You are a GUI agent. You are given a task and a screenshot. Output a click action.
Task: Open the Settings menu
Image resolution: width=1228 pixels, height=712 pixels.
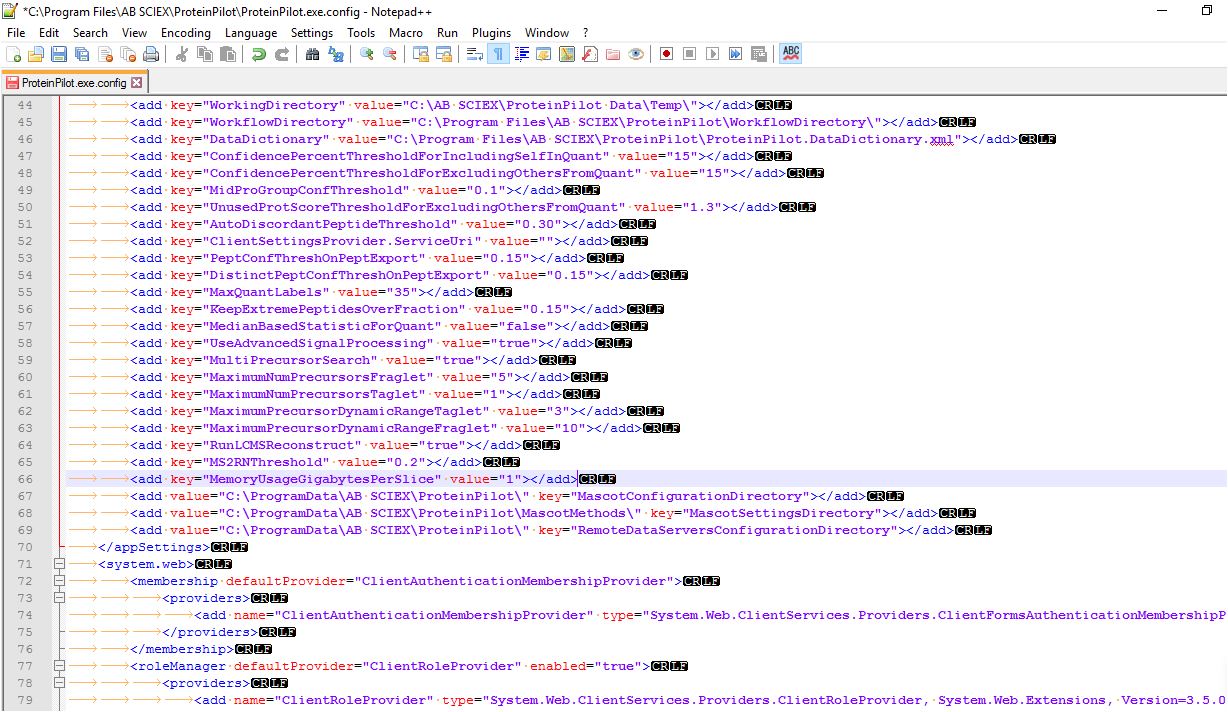click(312, 33)
